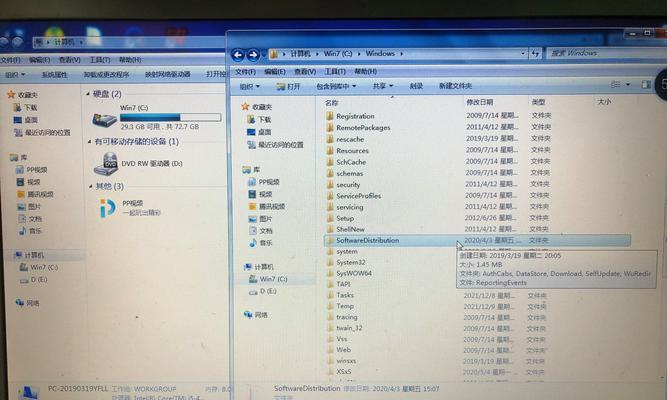Collapse 有可移动存储的设备 (1) group
This screenshot has width=667, height=400.
[90, 141]
